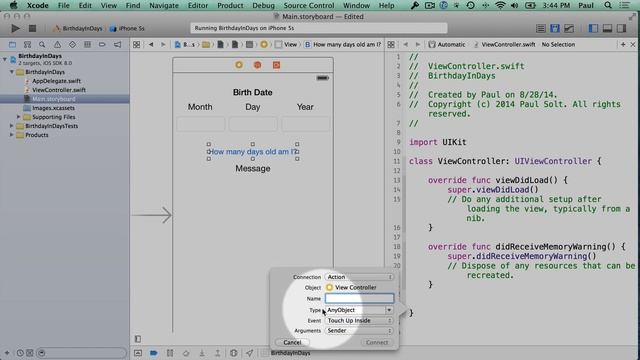Toggle the Navigator pane
This screenshot has width=640, height=360.
593,28
